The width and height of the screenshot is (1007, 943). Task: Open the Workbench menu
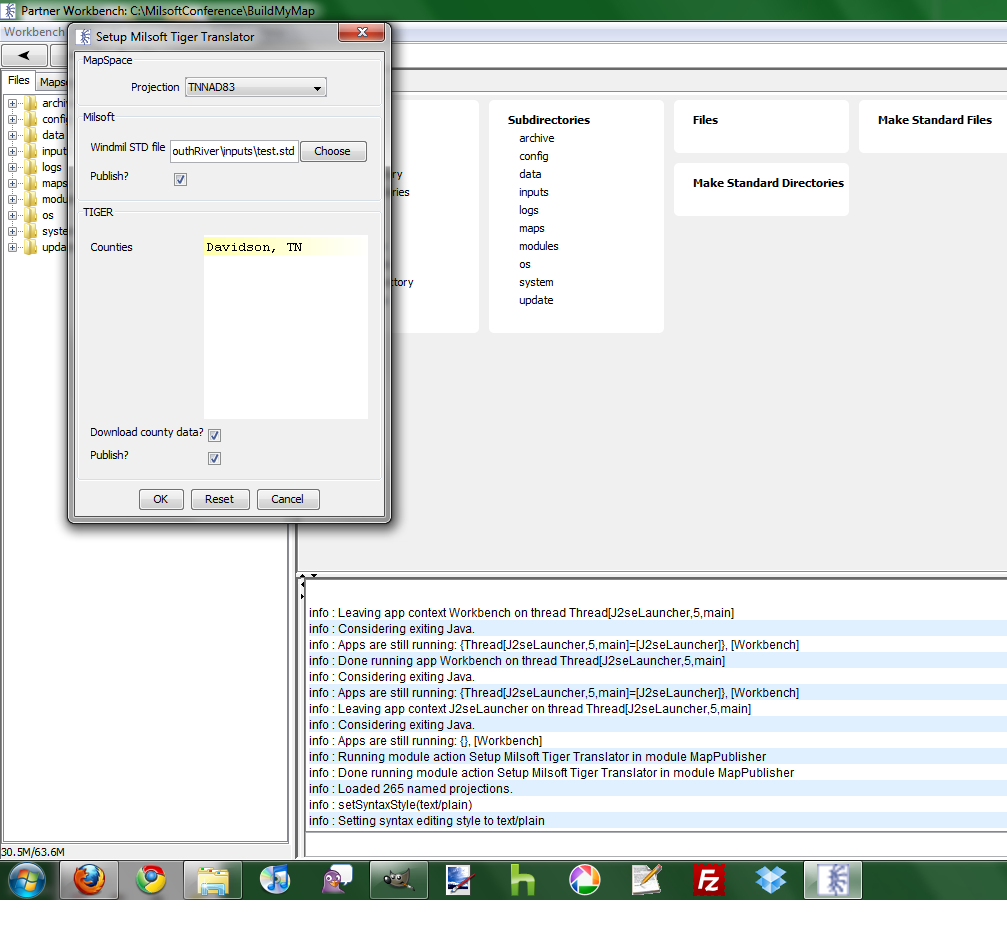[34, 32]
